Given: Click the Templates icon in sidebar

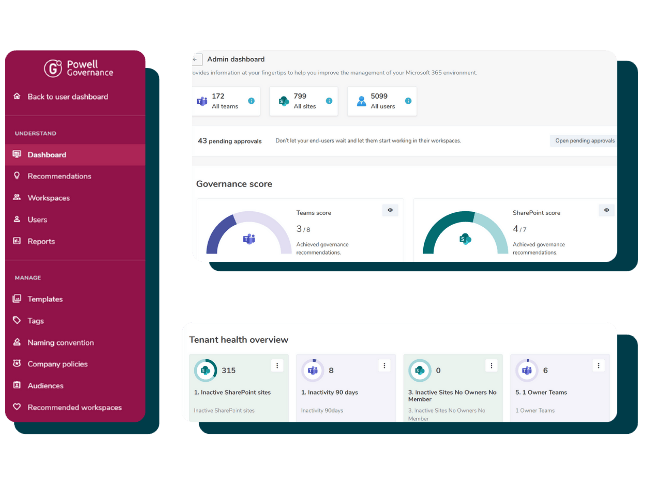Looking at the screenshot, I should pyautogui.click(x=17, y=299).
